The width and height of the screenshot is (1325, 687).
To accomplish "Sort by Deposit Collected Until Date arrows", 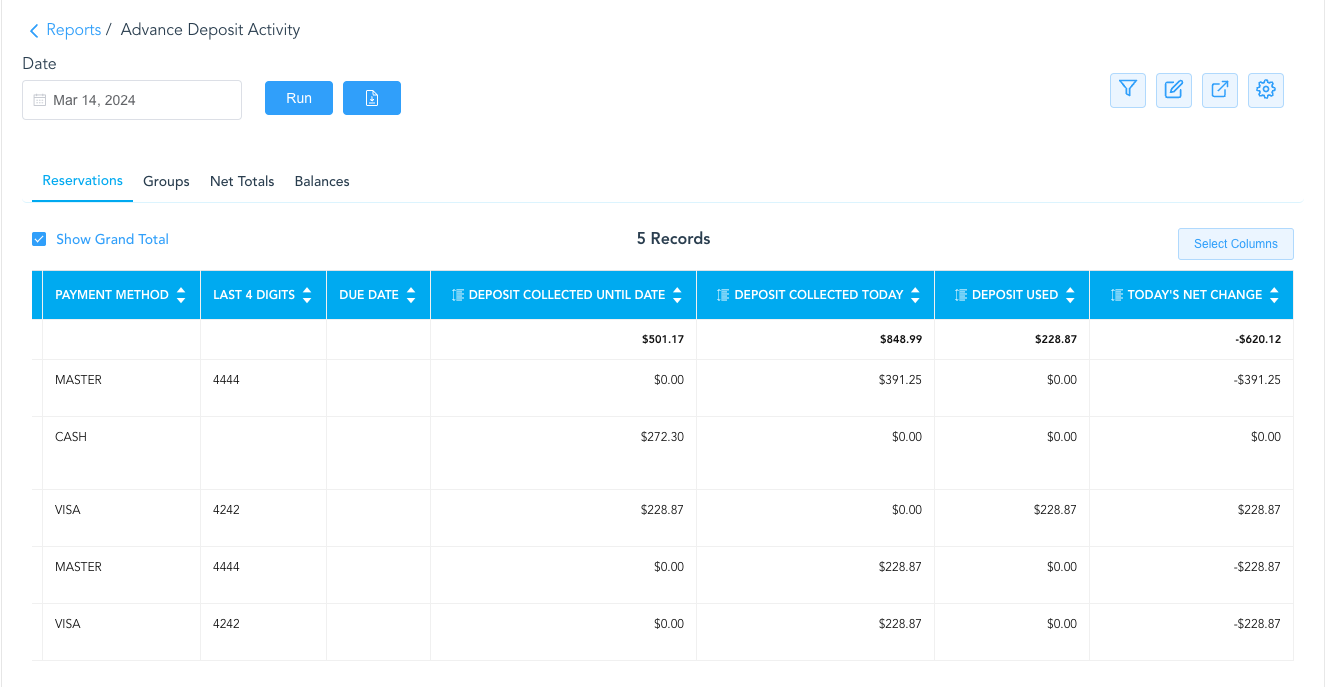I will point(677,295).
